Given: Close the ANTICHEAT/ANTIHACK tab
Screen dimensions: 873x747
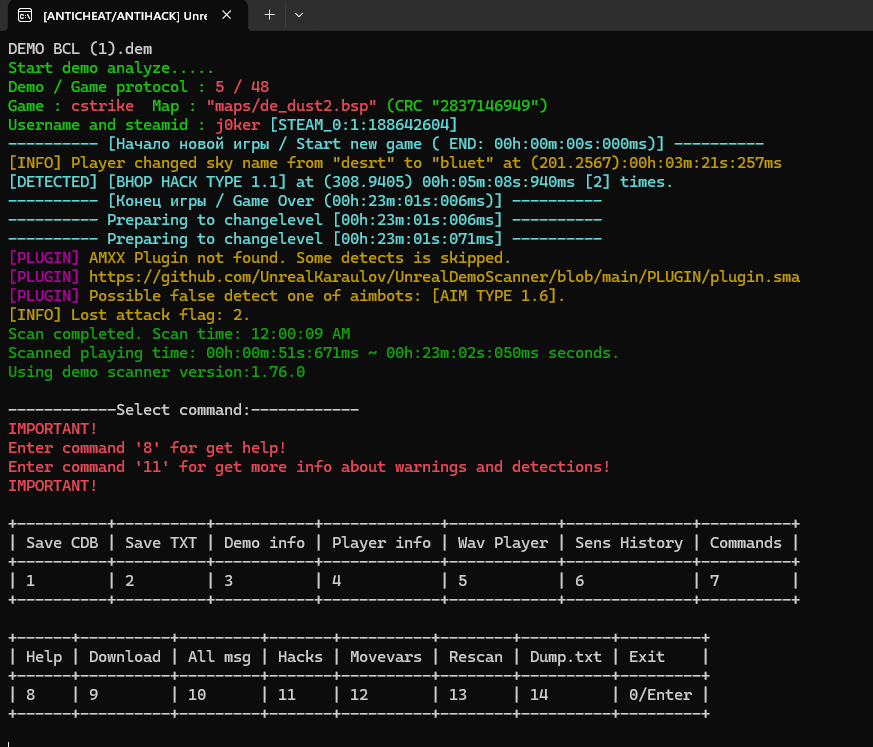Looking at the screenshot, I should point(227,15).
